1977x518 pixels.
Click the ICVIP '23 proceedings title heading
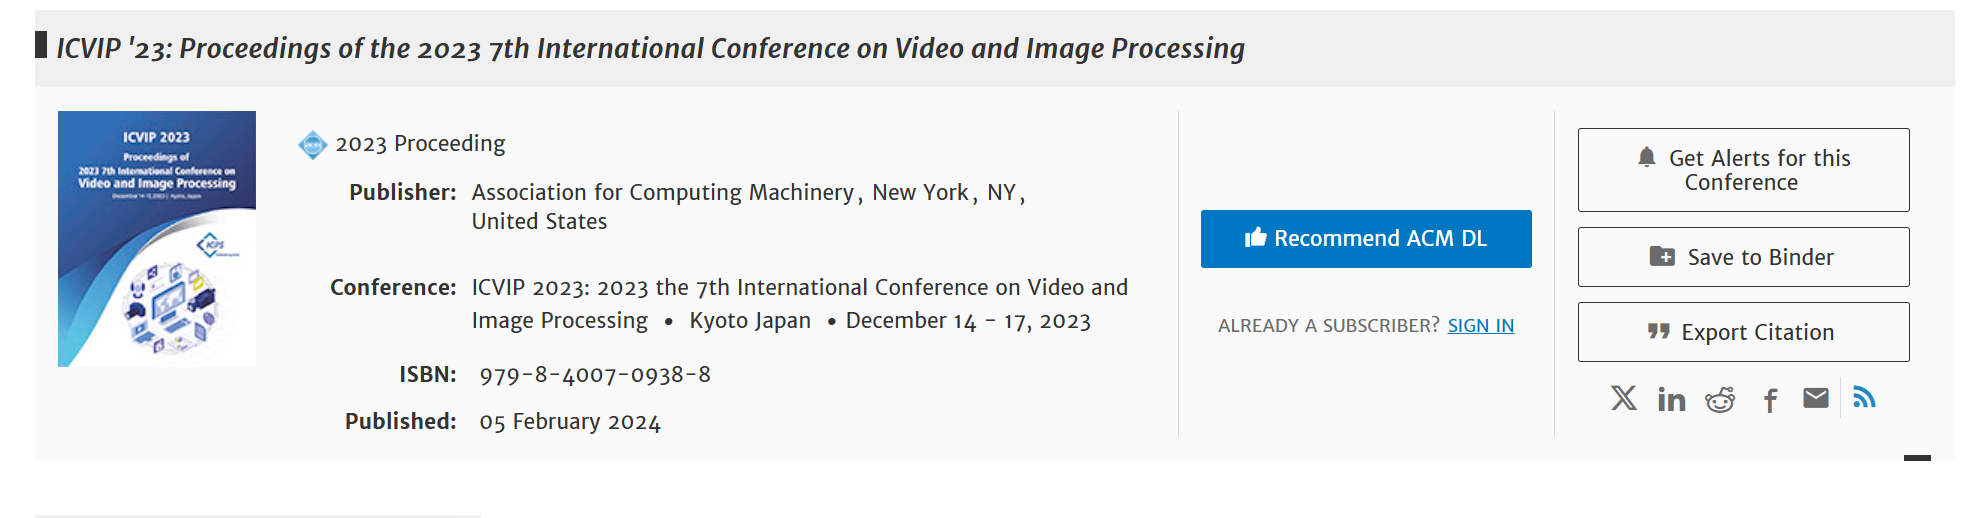coord(650,48)
